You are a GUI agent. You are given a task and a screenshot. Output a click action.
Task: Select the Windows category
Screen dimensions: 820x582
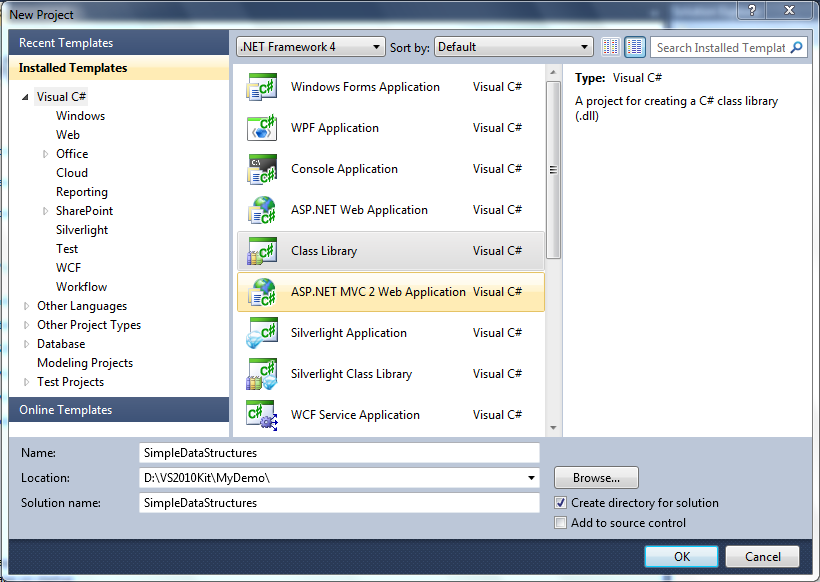(81, 116)
